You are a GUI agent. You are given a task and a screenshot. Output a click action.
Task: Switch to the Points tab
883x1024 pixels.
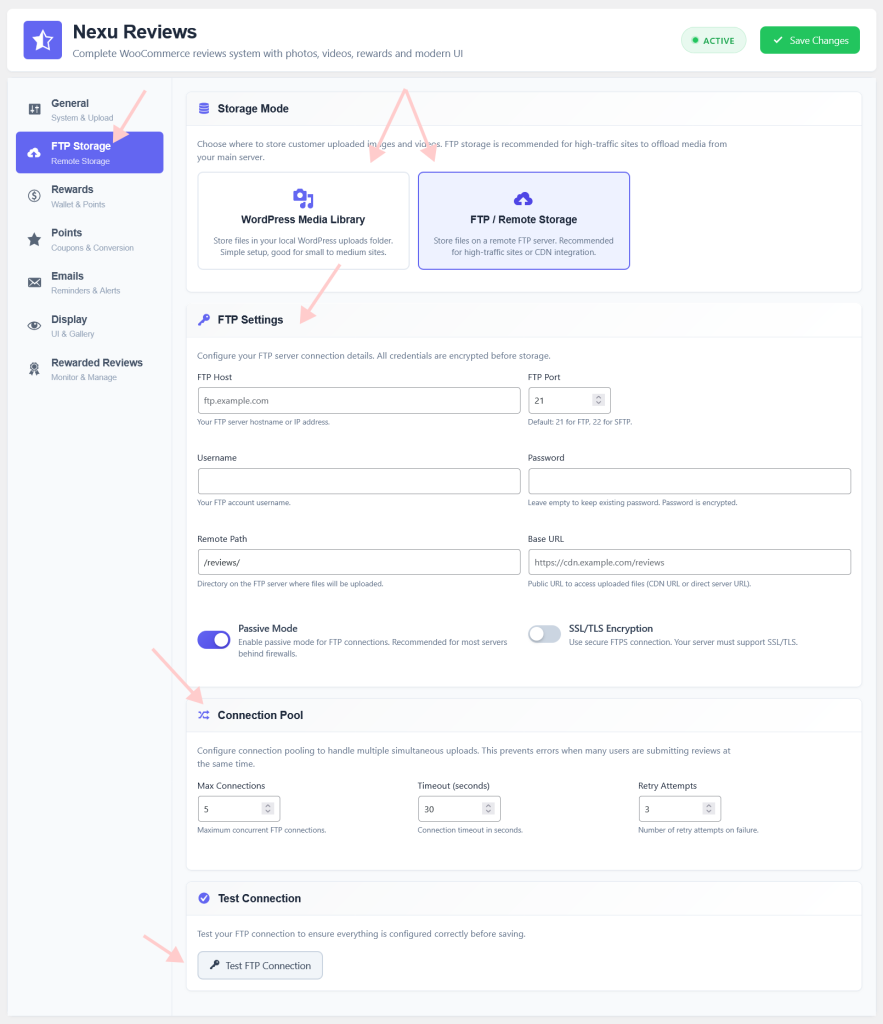coord(89,239)
